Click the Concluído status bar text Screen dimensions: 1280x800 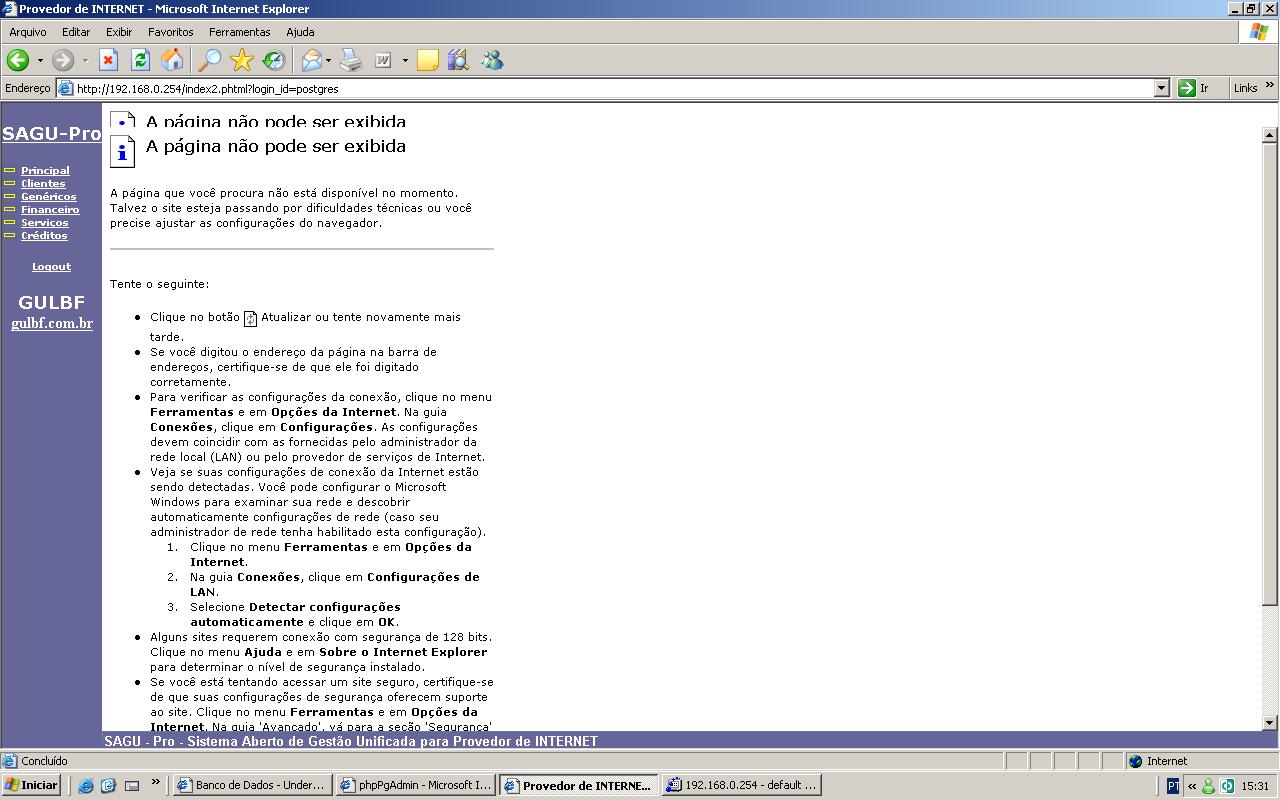click(44, 761)
